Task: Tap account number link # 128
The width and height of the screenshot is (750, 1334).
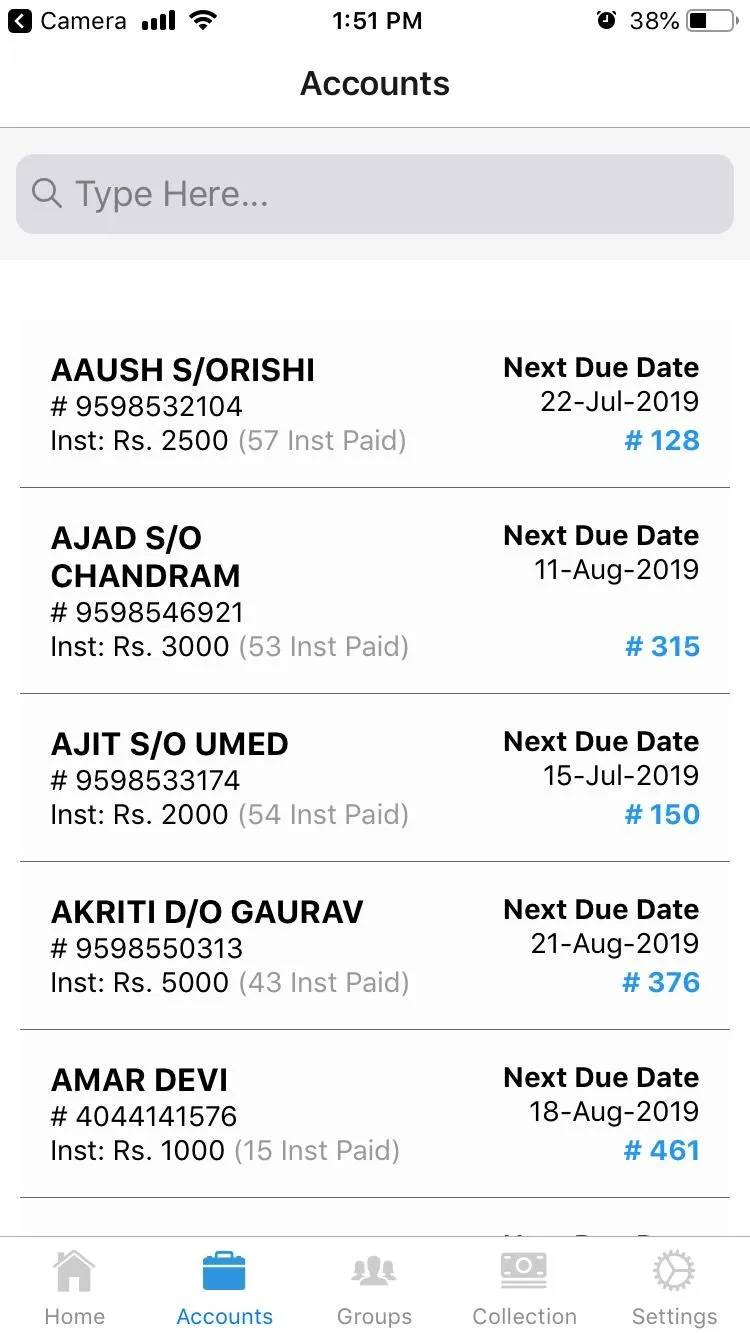Action: click(x=662, y=440)
